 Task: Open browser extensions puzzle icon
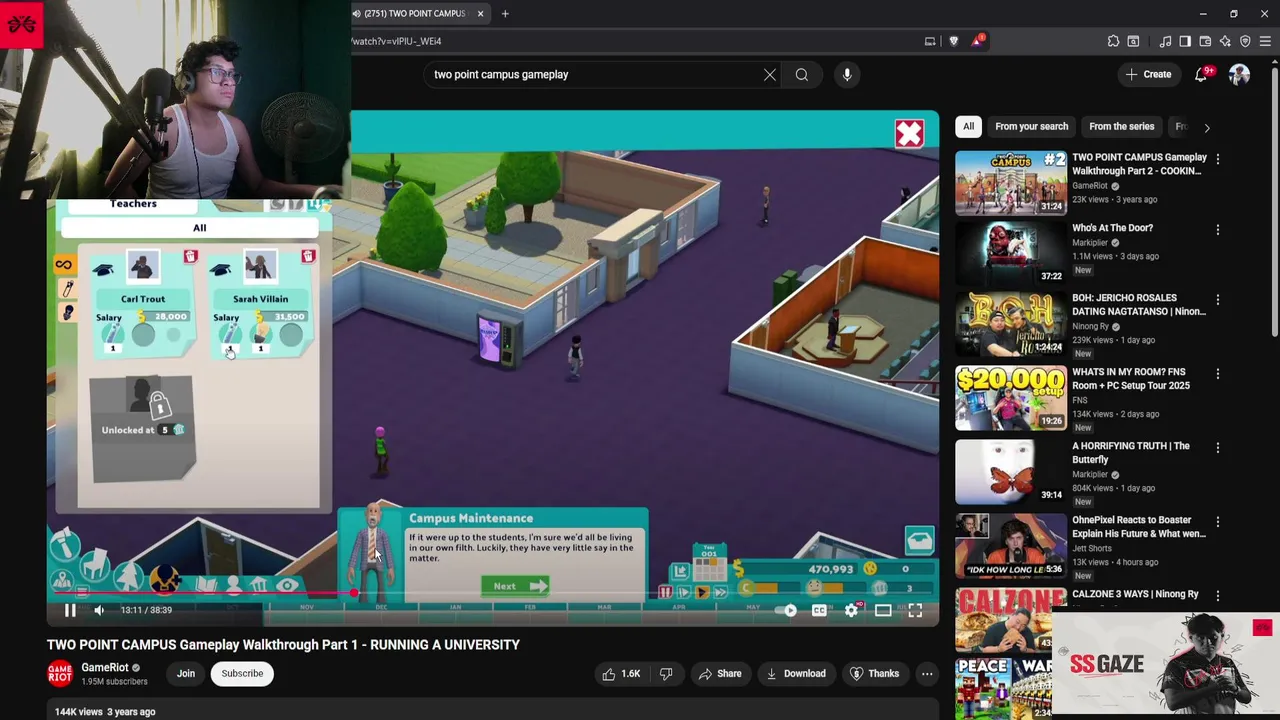[1113, 41]
